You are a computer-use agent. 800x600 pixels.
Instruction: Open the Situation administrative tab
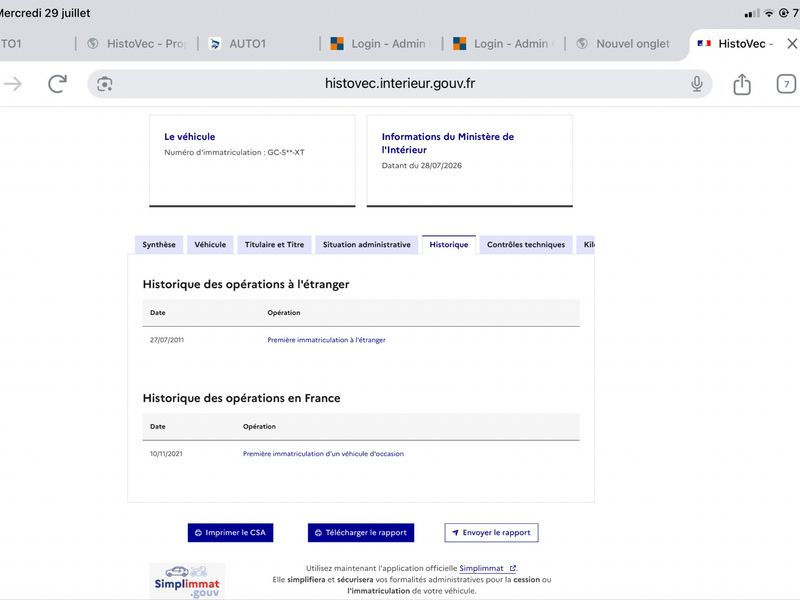point(367,245)
